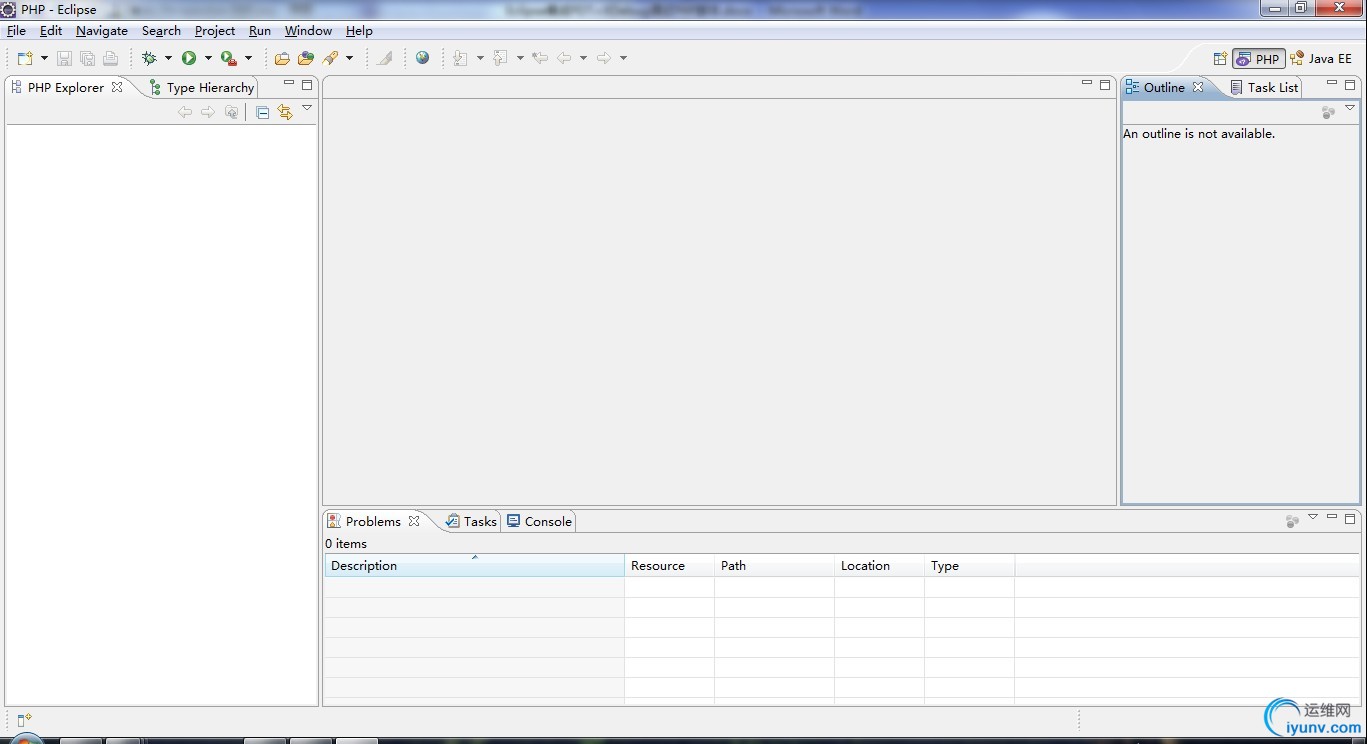Viewport: 1367px width, 744px height.
Task: Toggle Link with Editor in PHP Explorer
Action: click(x=285, y=112)
